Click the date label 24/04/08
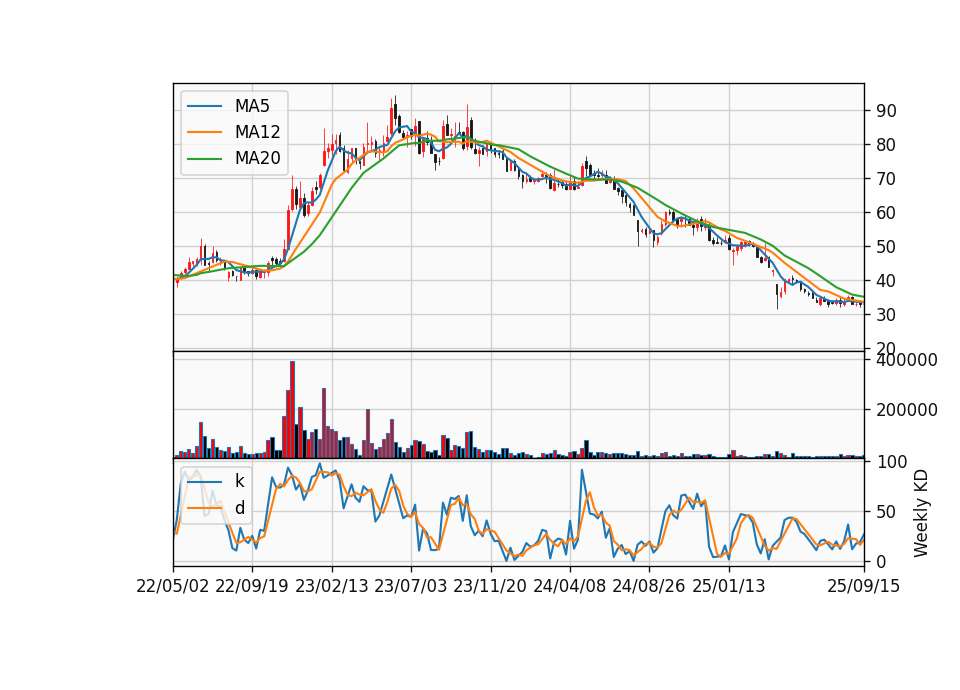This screenshot has height=690, width=960. (x=569, y=586)
